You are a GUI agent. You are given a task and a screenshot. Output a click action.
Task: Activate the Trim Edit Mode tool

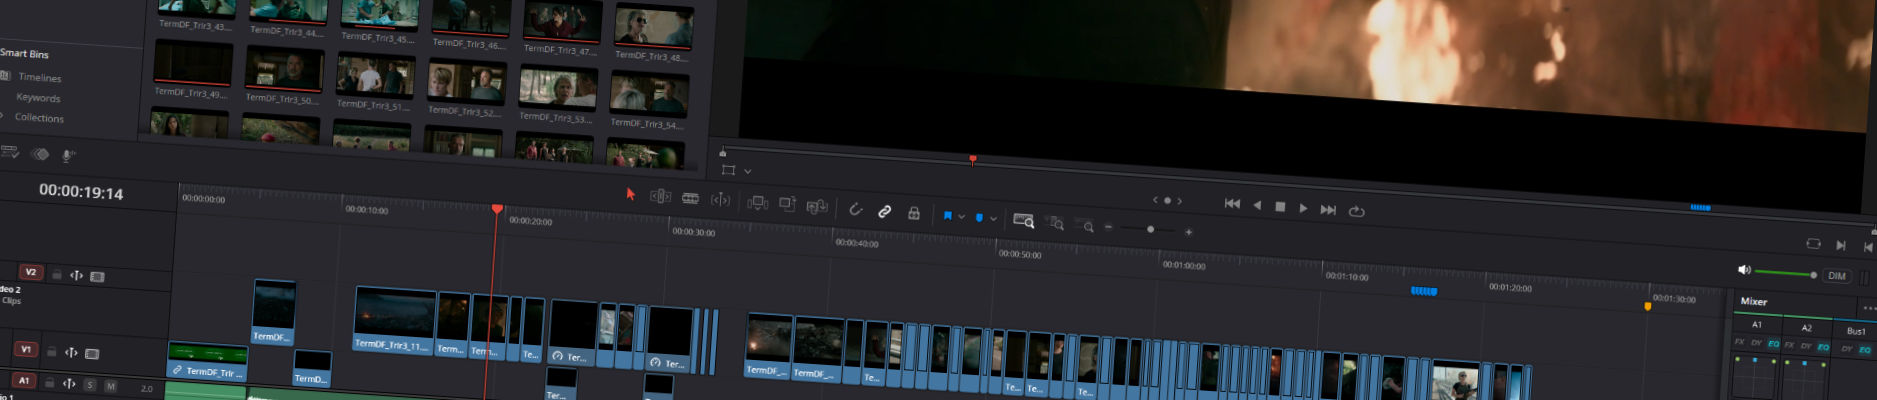tap(660, 196)
